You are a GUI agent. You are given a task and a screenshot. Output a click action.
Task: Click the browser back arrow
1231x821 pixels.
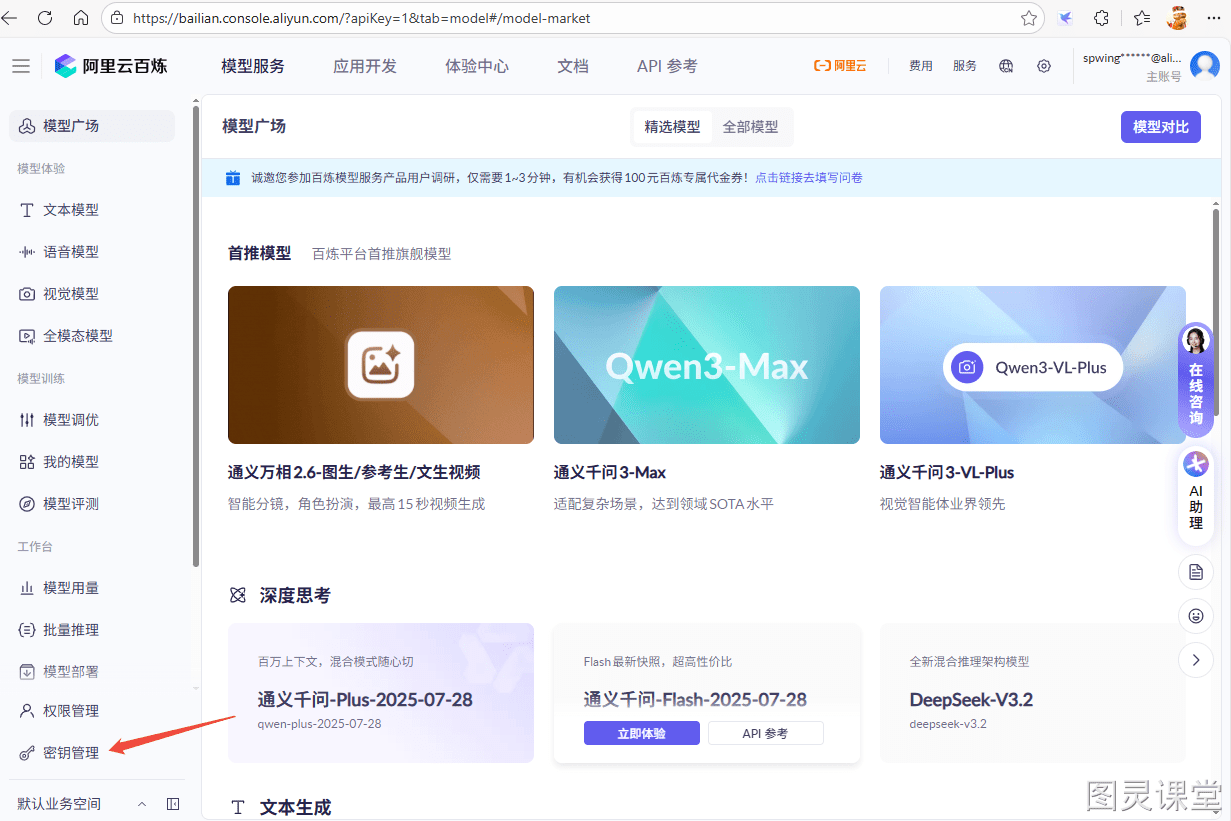(x=11, y=18)
